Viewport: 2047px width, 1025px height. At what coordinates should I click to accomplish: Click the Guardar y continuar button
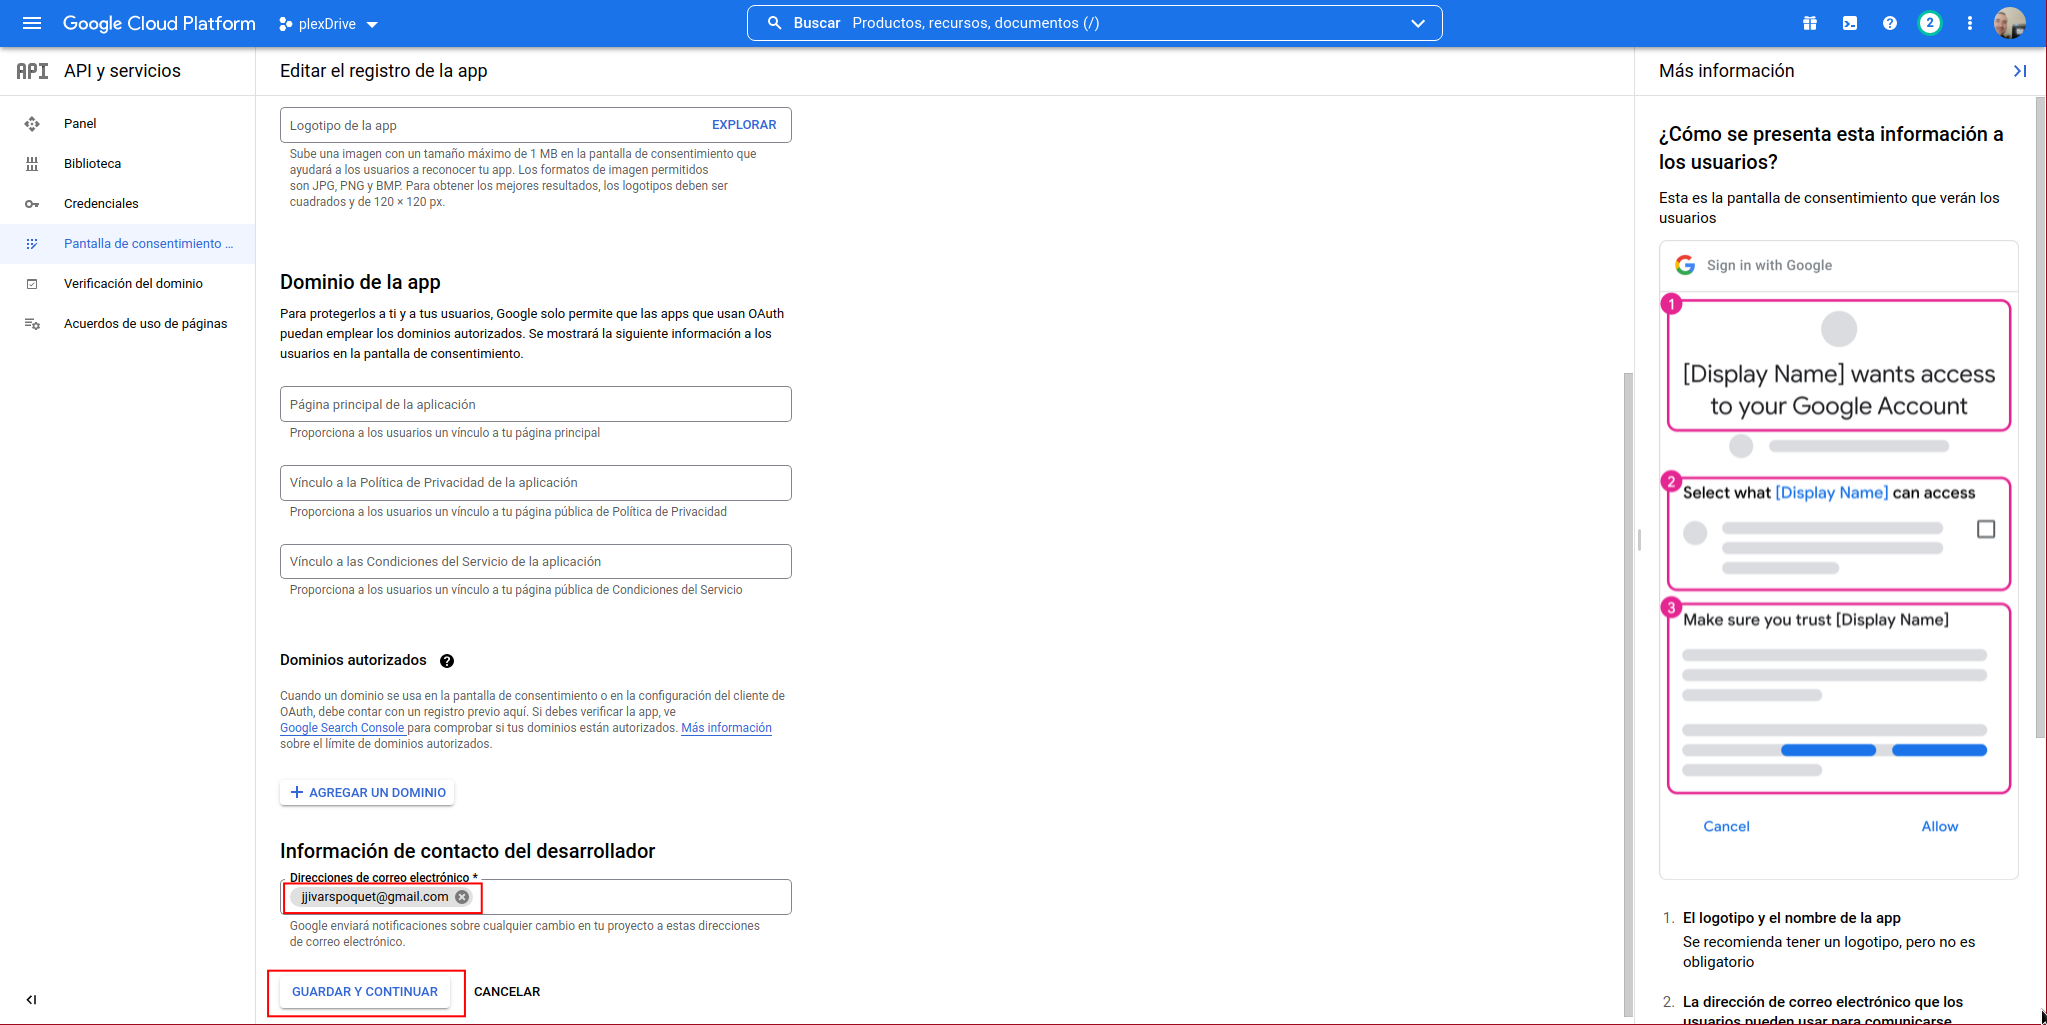[x=365, y=992]
